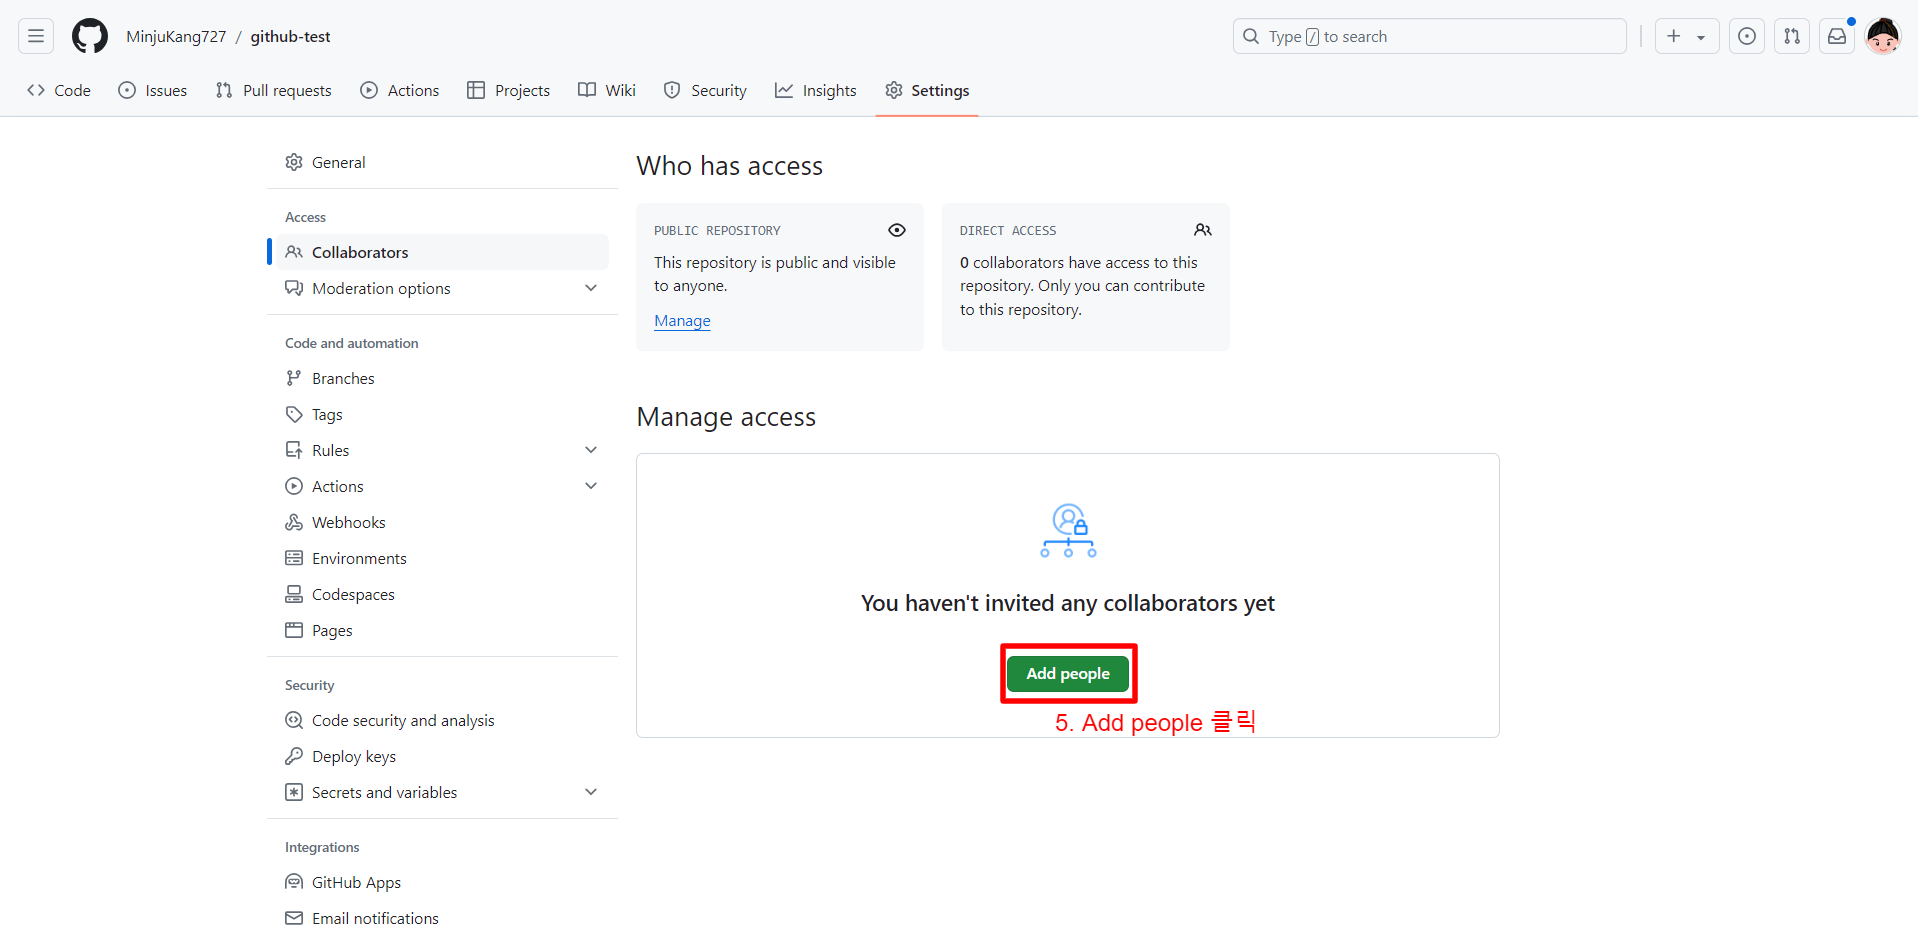
Task: Open General settings in sidebar
Action: 442,162
